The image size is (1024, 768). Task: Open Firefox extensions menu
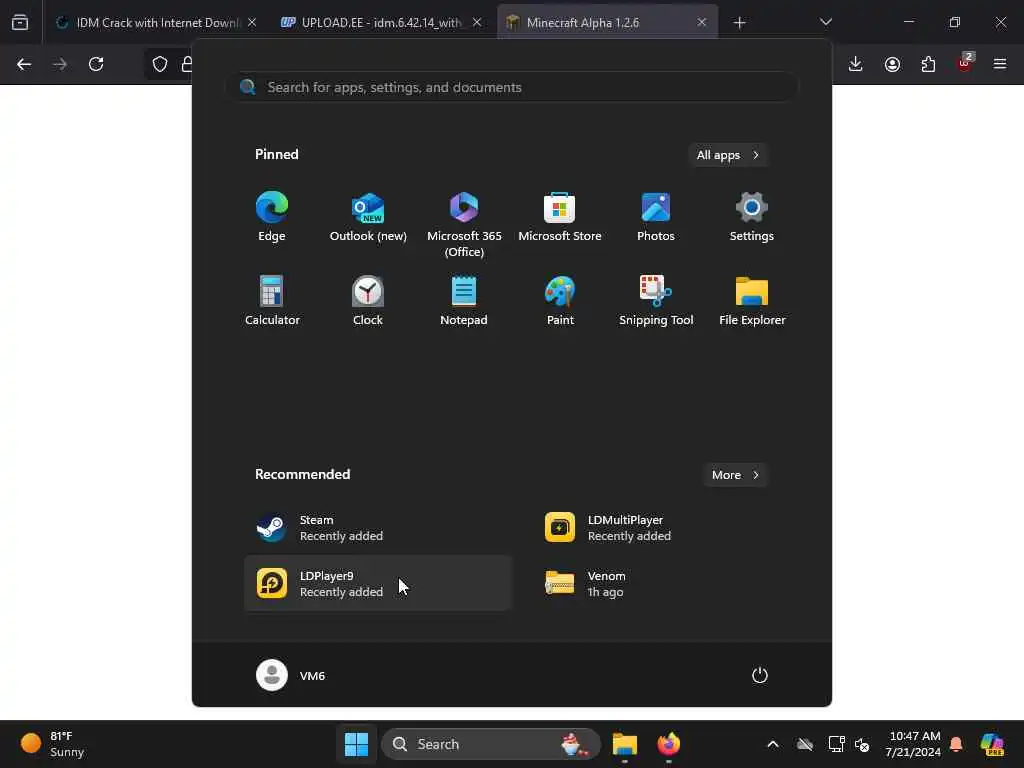tap(928, 64)
